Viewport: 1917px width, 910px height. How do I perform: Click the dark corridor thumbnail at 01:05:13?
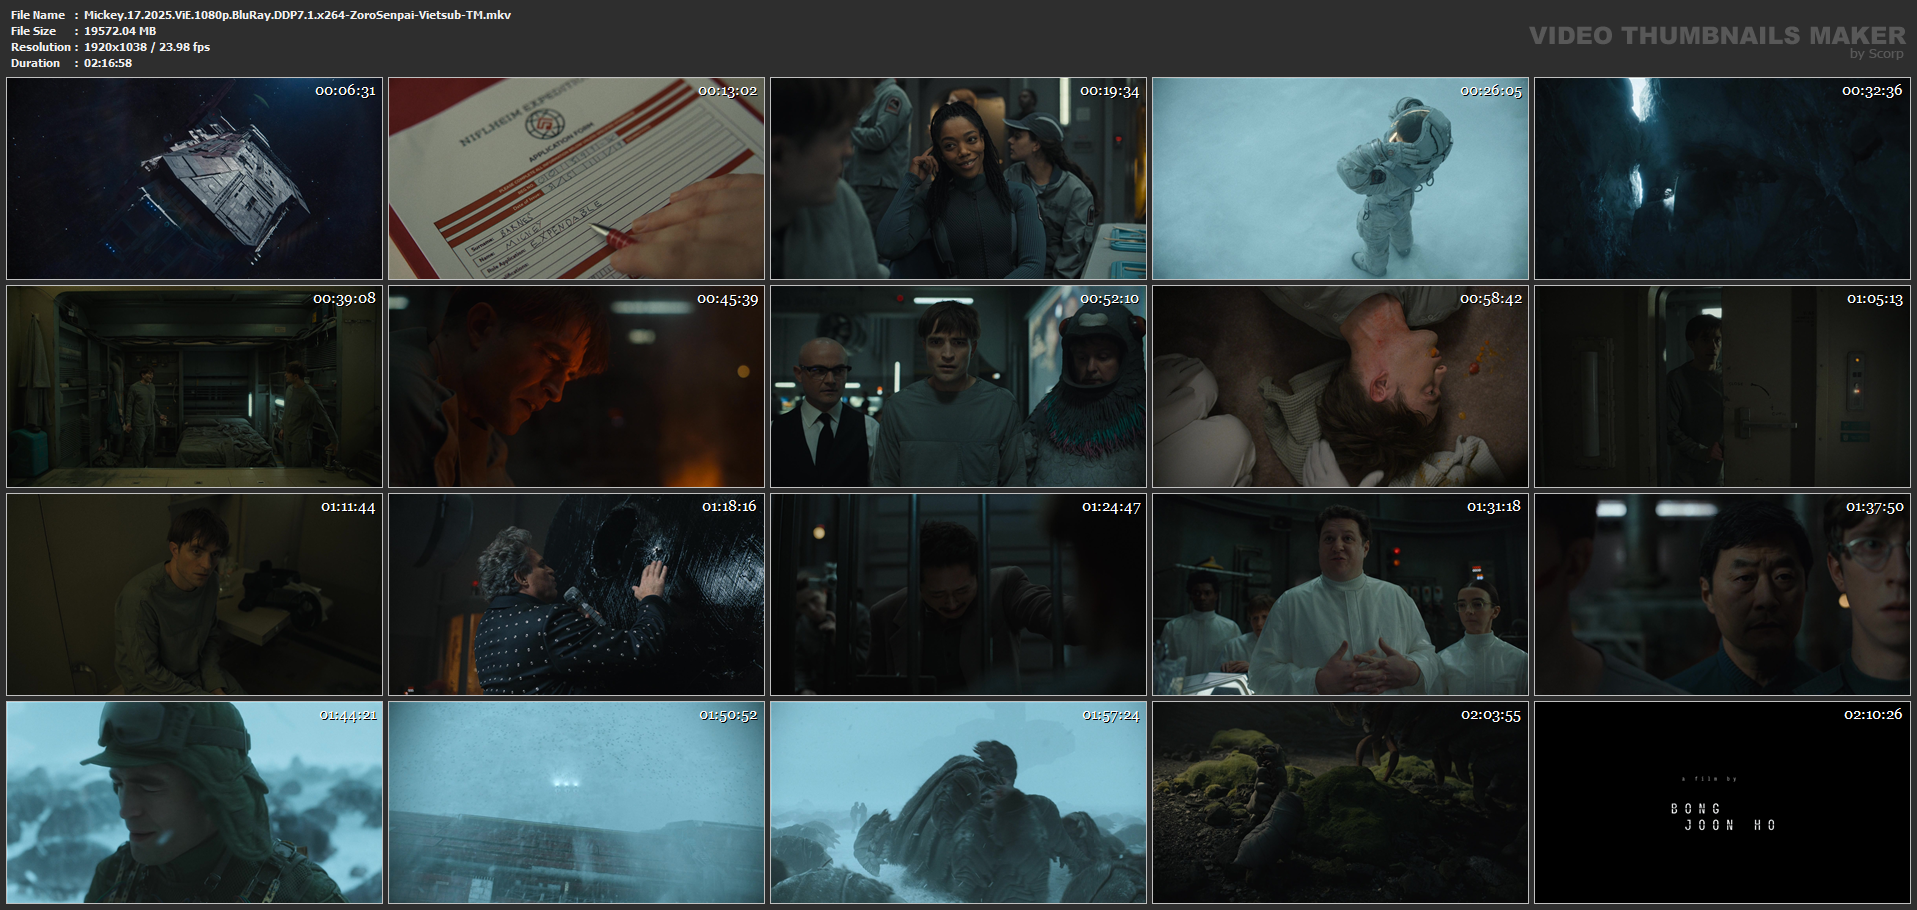pyautogui.click(x=1722, y=386)
